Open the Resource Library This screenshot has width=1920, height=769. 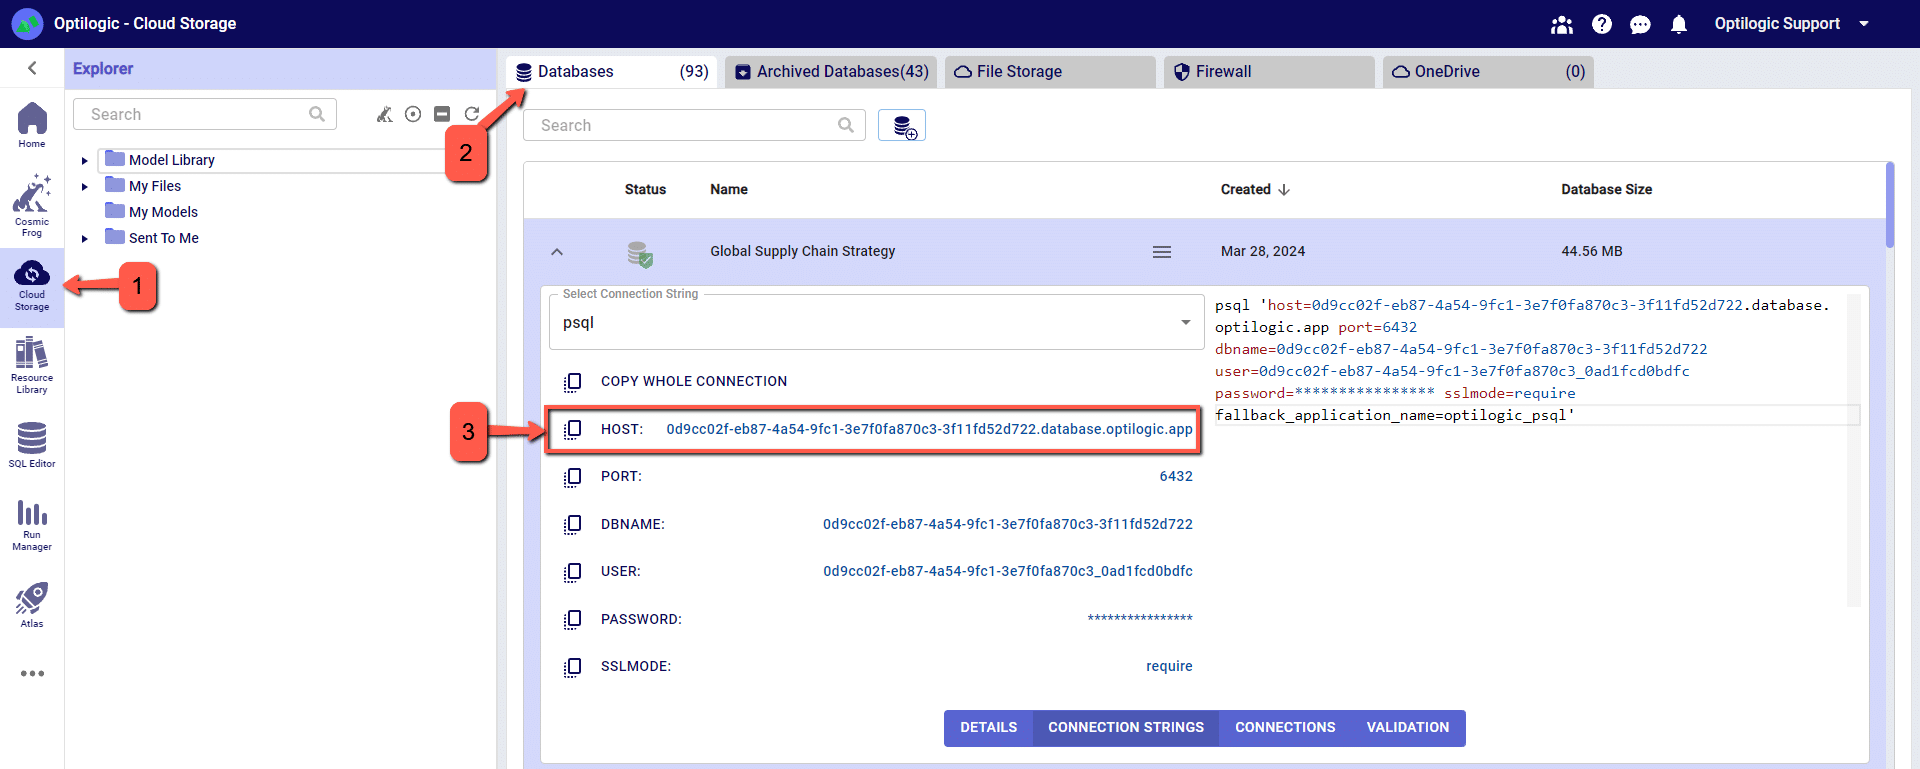[x=32, y=366]
